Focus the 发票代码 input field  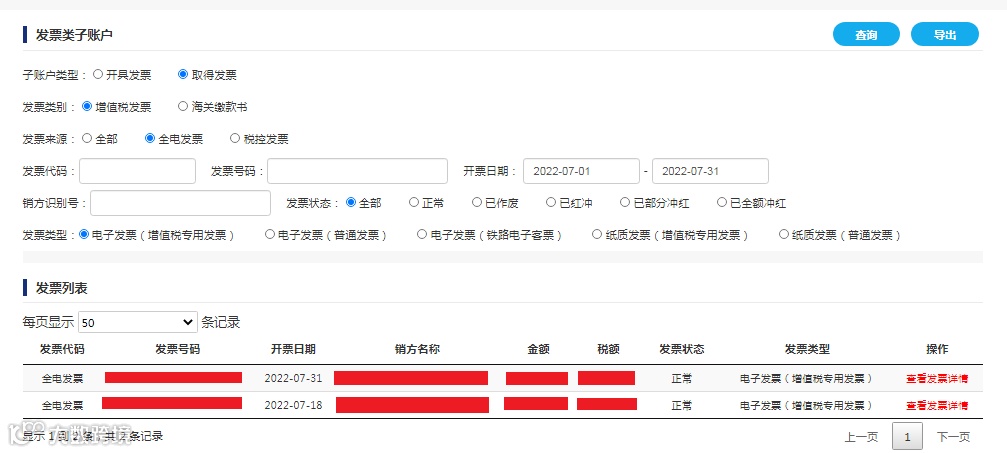coord(137,171)
